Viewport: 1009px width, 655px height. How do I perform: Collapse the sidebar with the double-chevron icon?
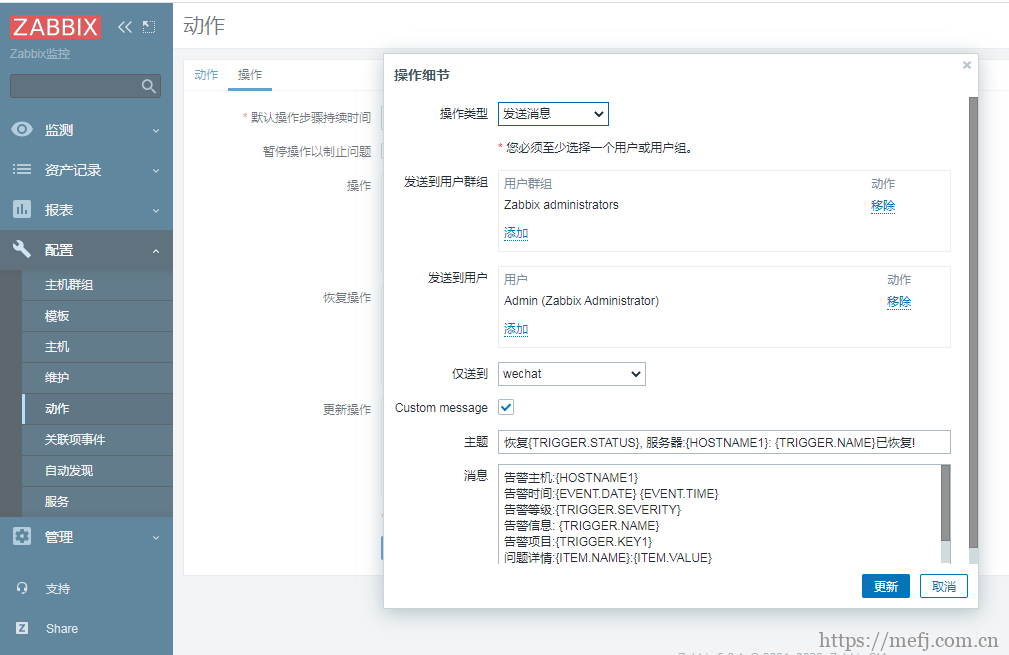(124, 27)
